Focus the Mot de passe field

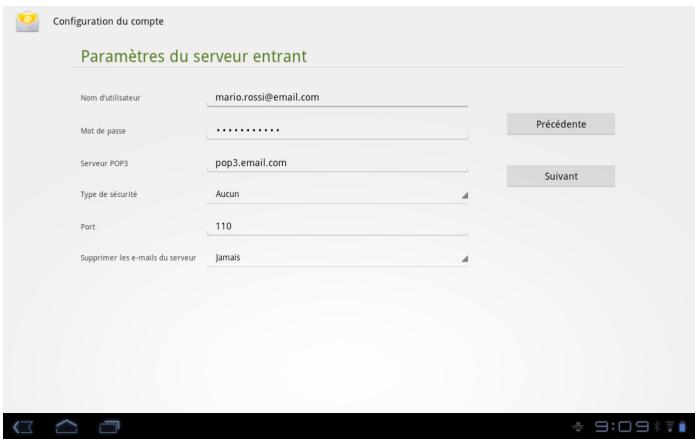coord(337,130)
